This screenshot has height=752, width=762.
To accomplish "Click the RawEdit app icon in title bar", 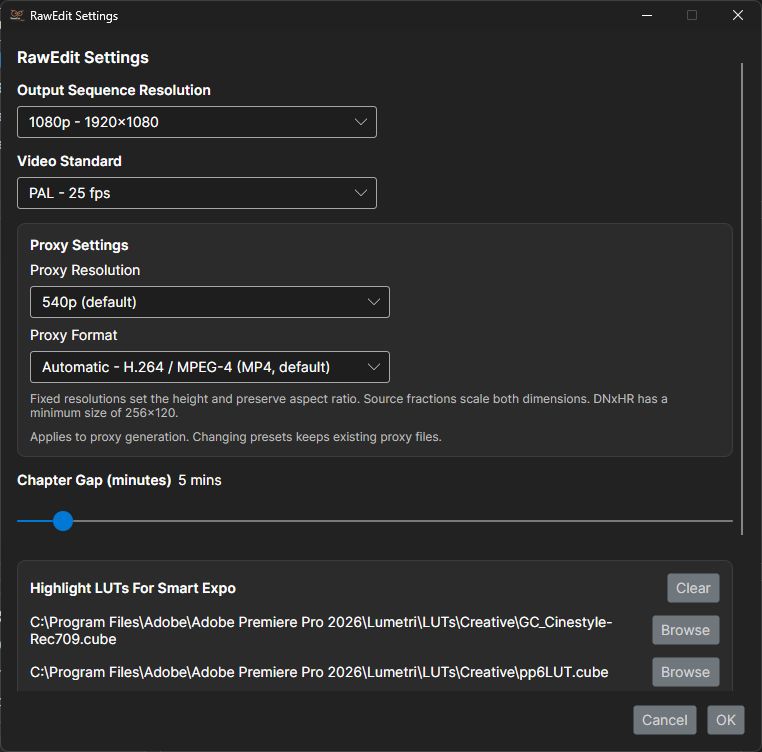I will coord(17,16).
